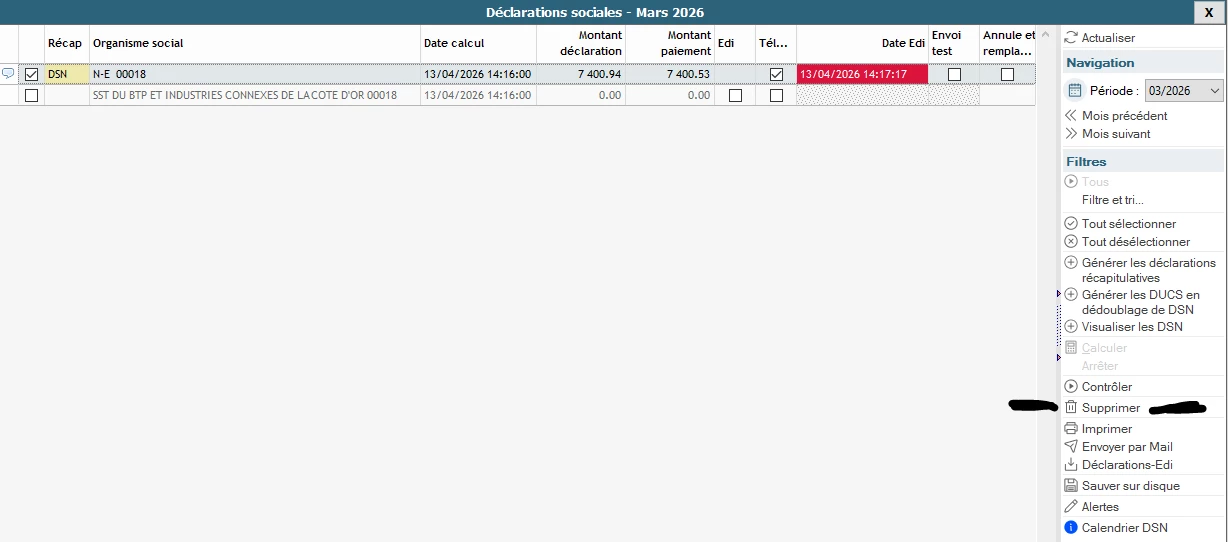Screen dimensions: 1228x542
Task: Click the Tout sélectionner check-circle icon
Action: pos(1071,223)
